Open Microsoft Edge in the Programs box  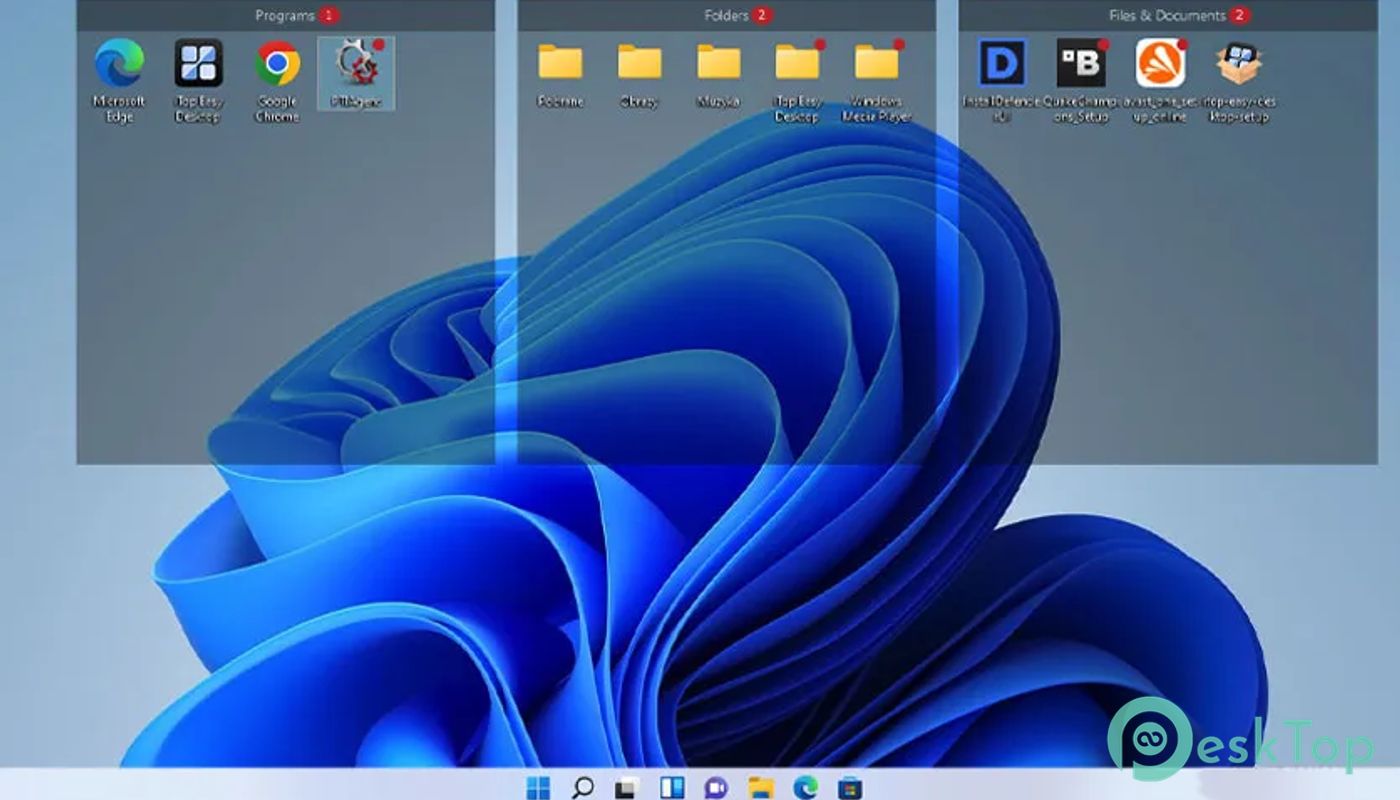[119, 64]
